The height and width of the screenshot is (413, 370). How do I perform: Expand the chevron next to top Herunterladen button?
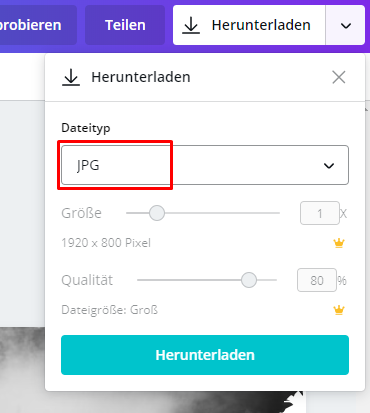coord(346,25)
